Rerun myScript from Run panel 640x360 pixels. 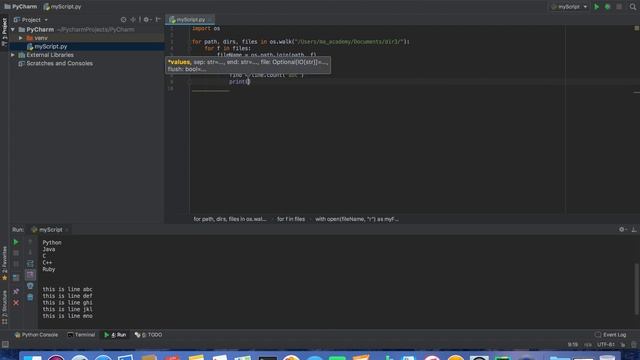point(16,242)
